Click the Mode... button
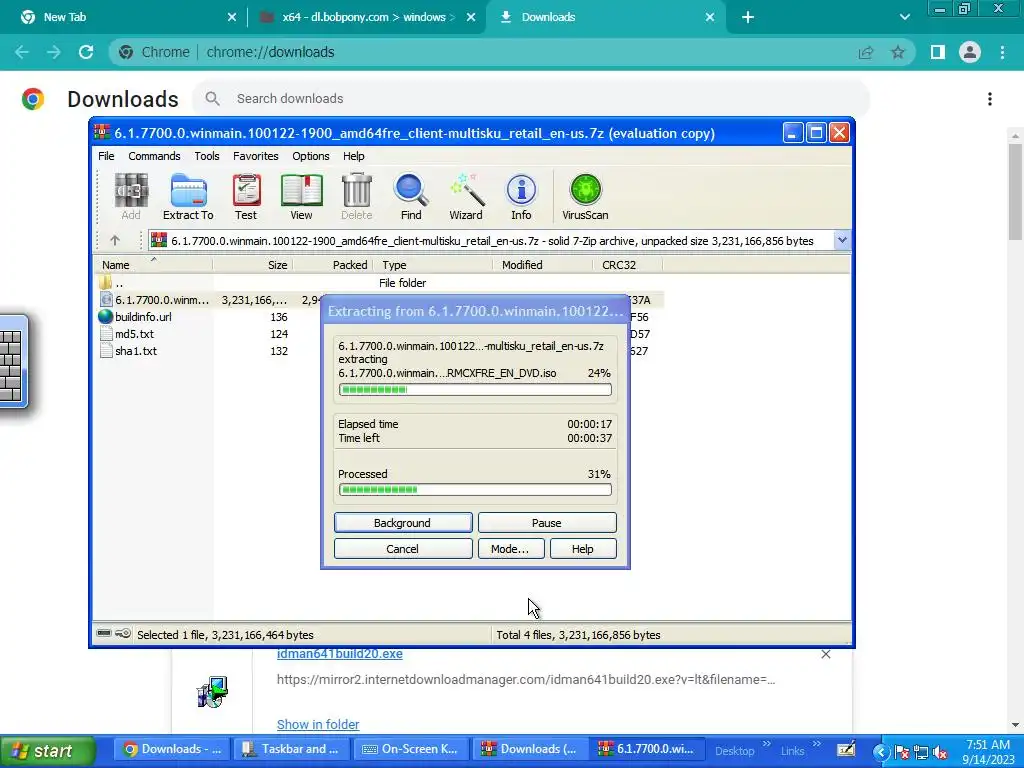 click(510, 549)
